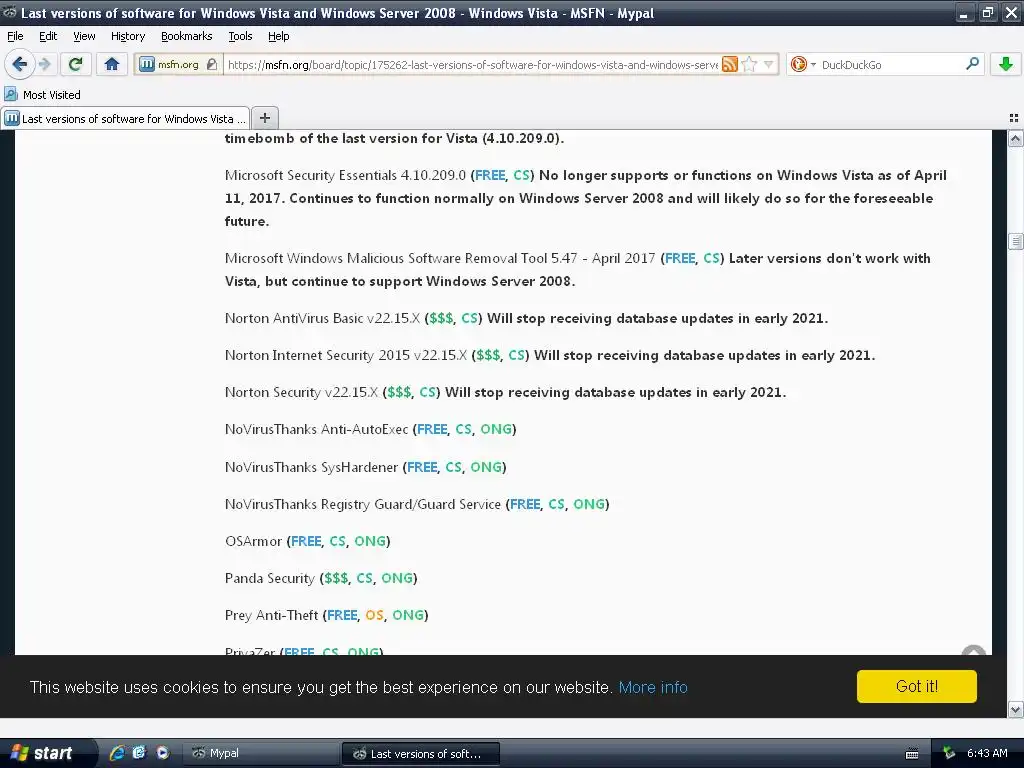Click the OS tag for Prey Anti-Theft
This screenshot has height=768, width=1024.
(374, 615)
